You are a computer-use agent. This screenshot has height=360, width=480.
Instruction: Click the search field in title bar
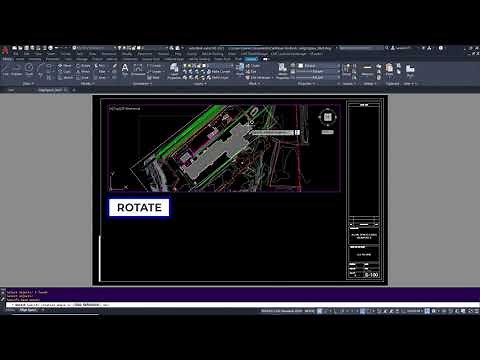[361, 48]
